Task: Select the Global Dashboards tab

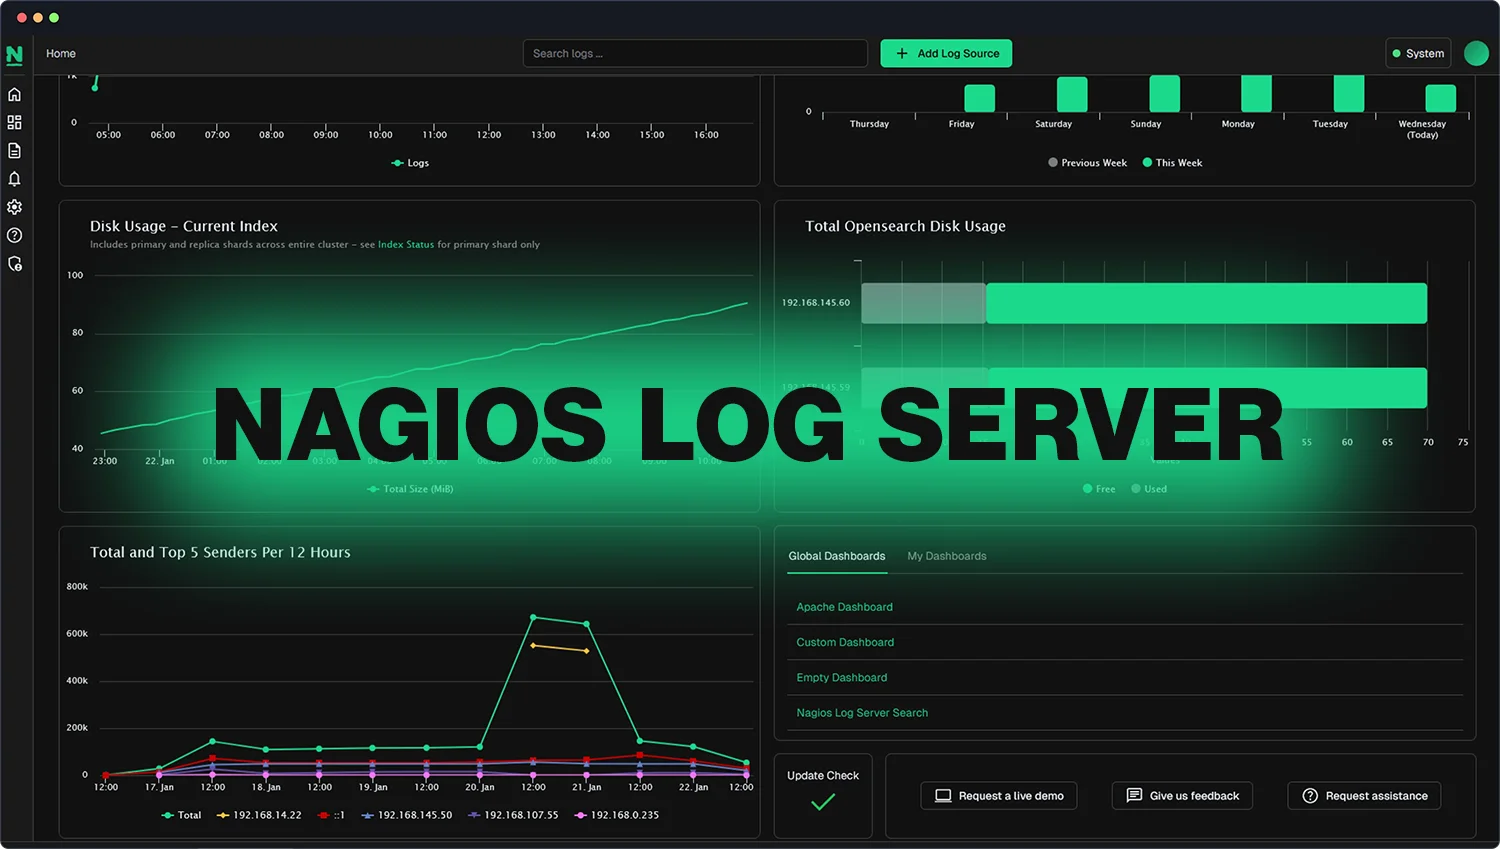Action: [836, 556]
